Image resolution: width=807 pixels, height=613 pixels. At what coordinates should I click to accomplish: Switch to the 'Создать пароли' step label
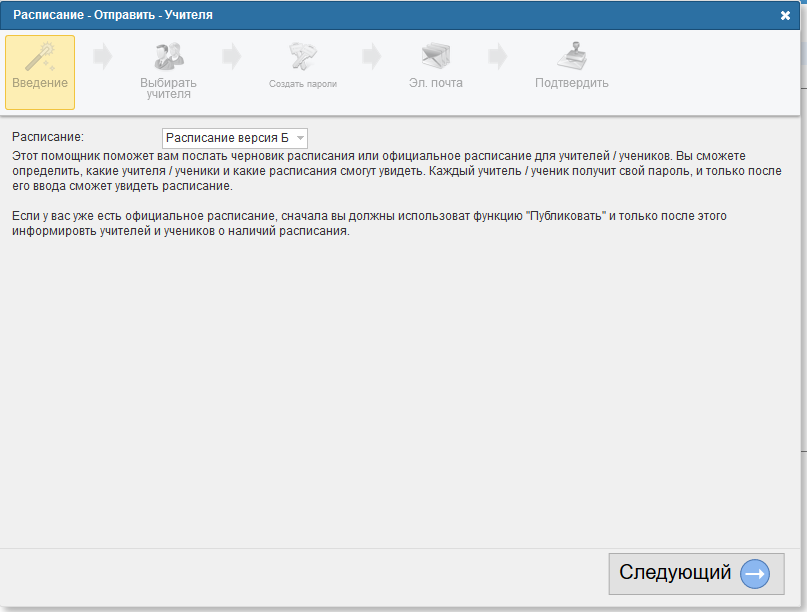[x=303, y=84]
